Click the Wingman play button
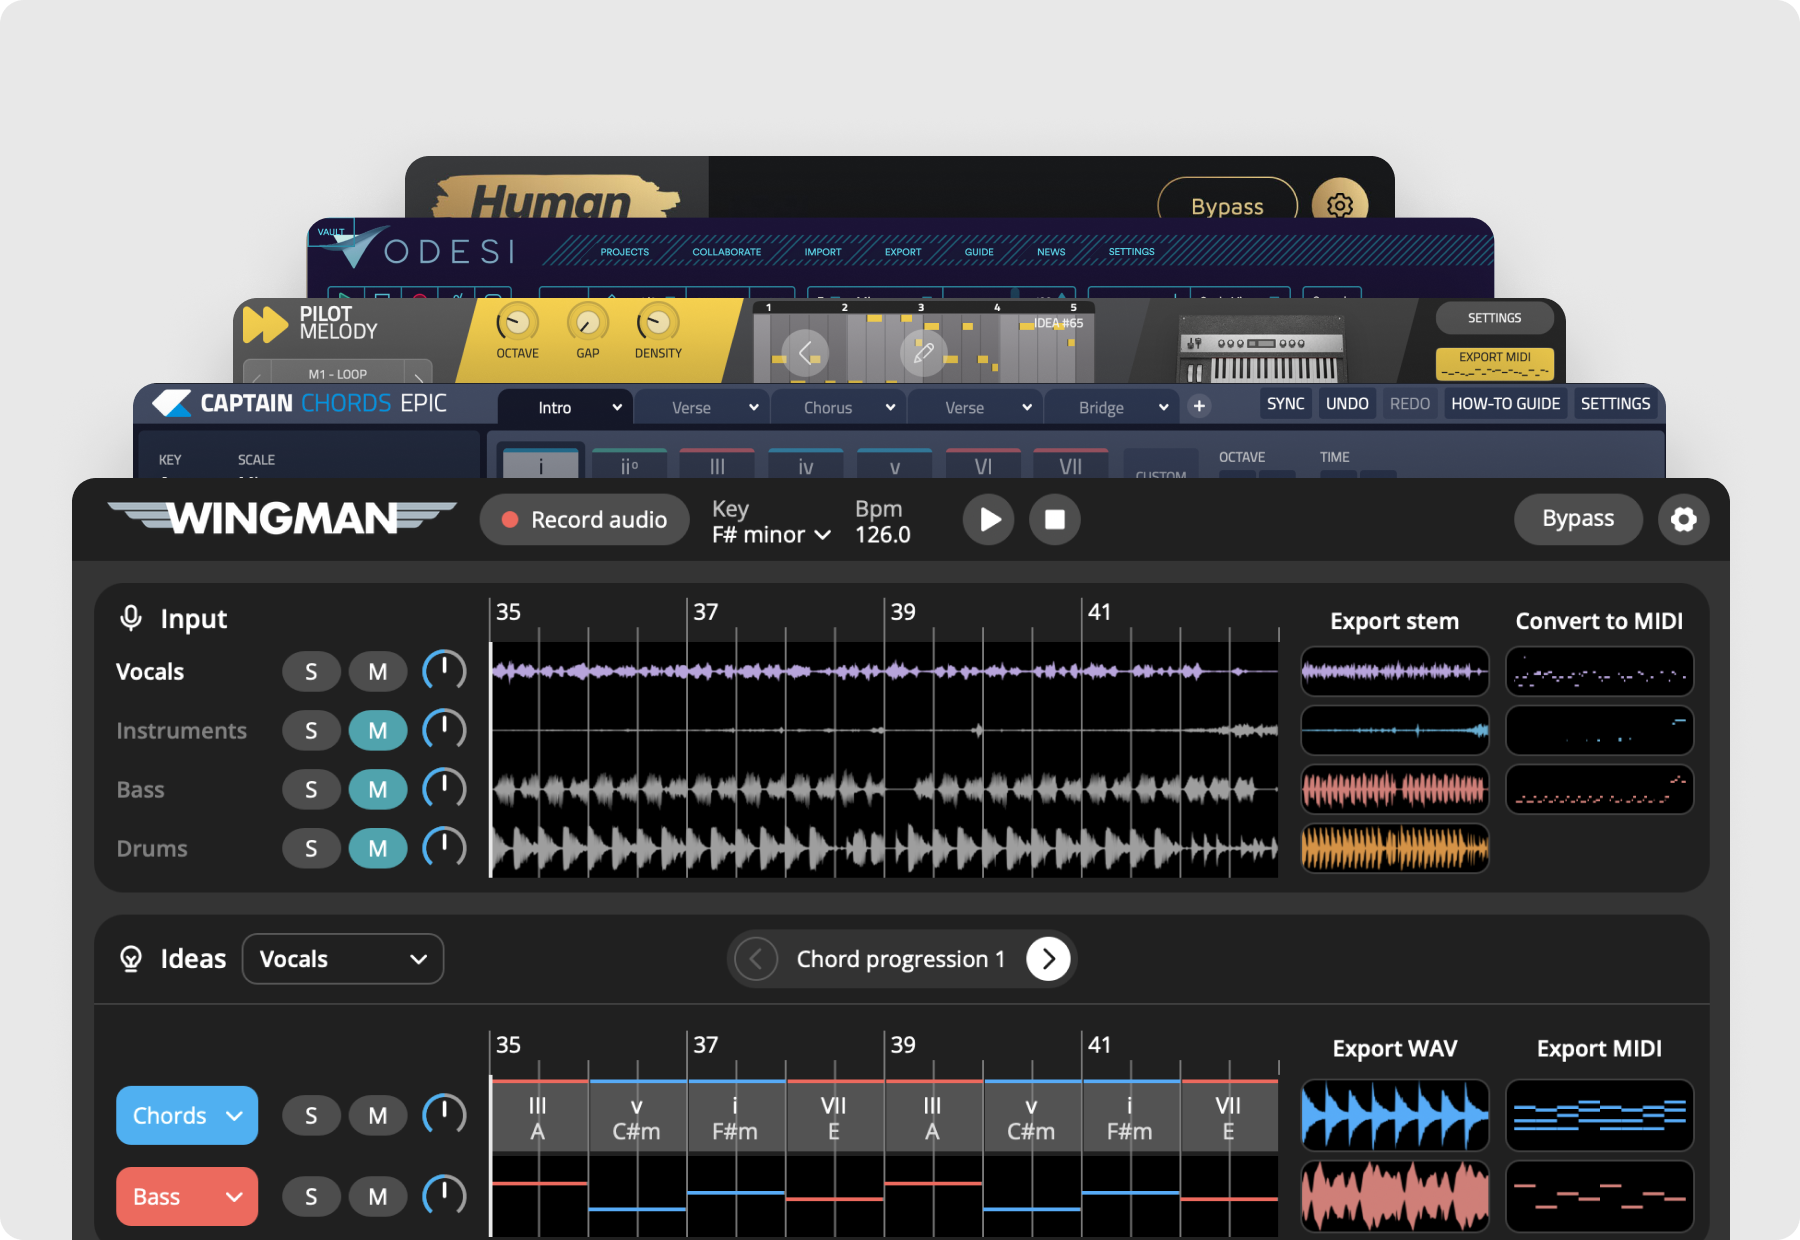Viewport: 1800px width, 1240px height. click(x=989, y=519)
